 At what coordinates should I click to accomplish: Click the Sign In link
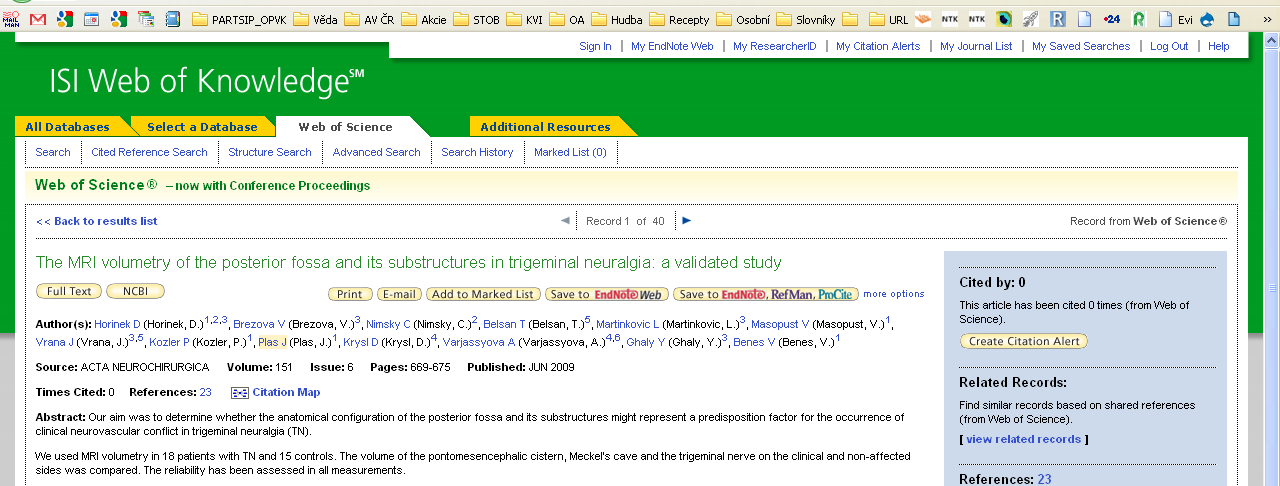[x=595, y=46]
